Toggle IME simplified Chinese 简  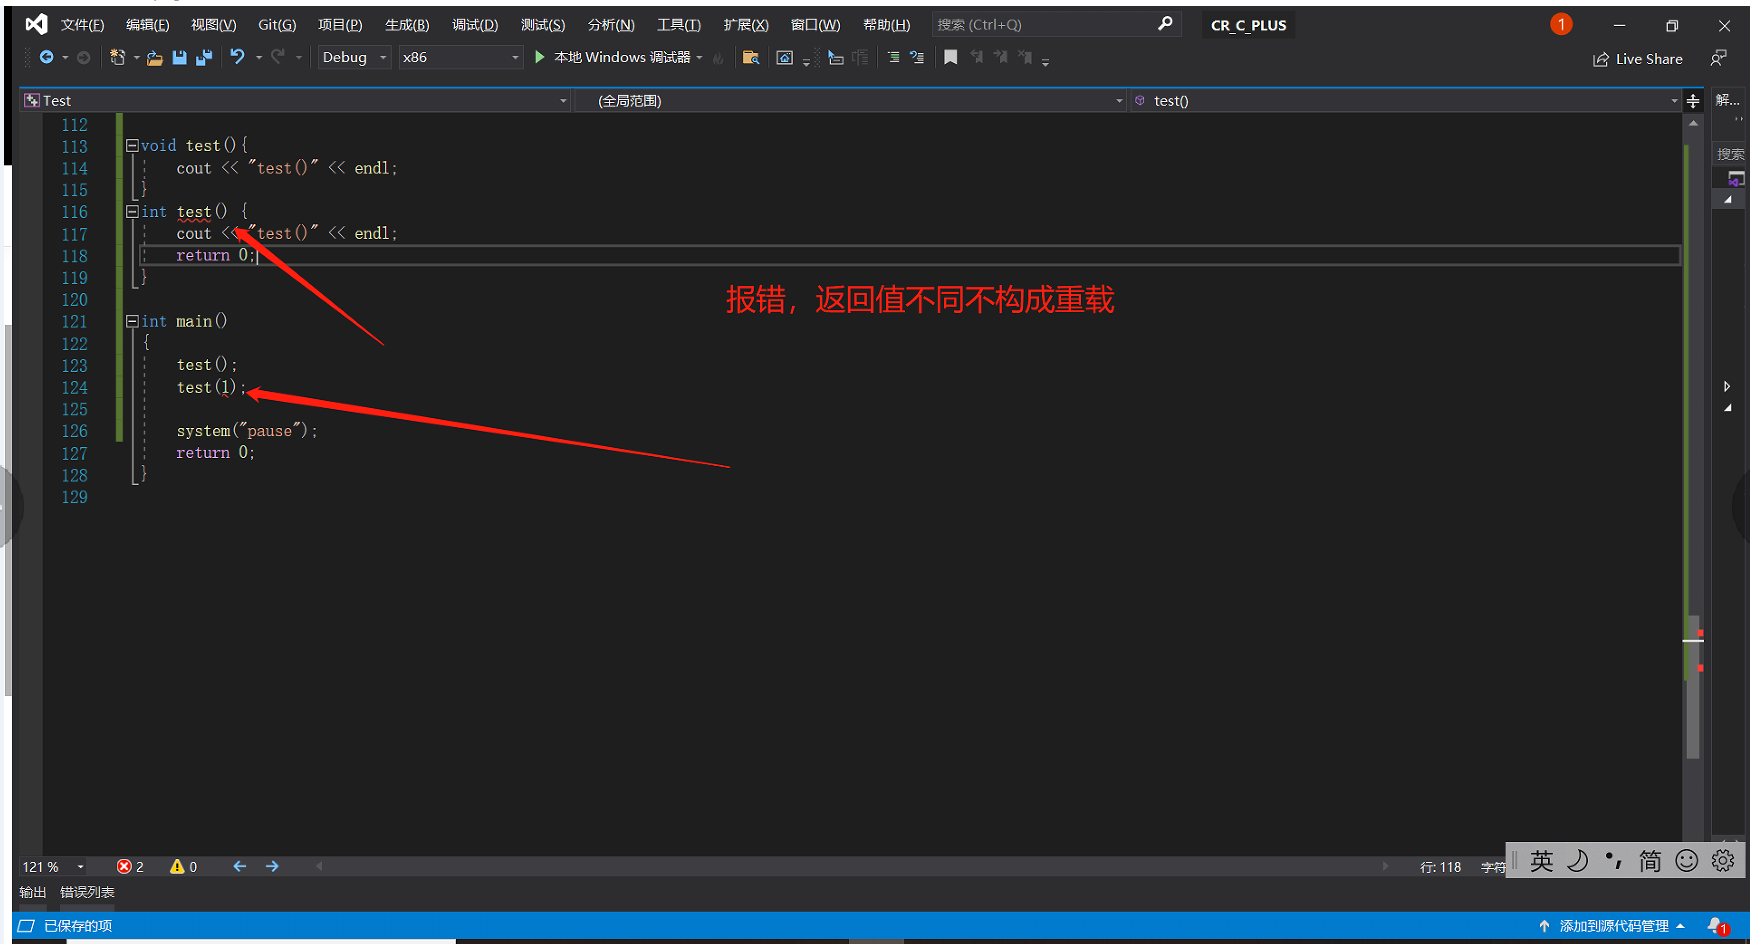pos(1650,860)
